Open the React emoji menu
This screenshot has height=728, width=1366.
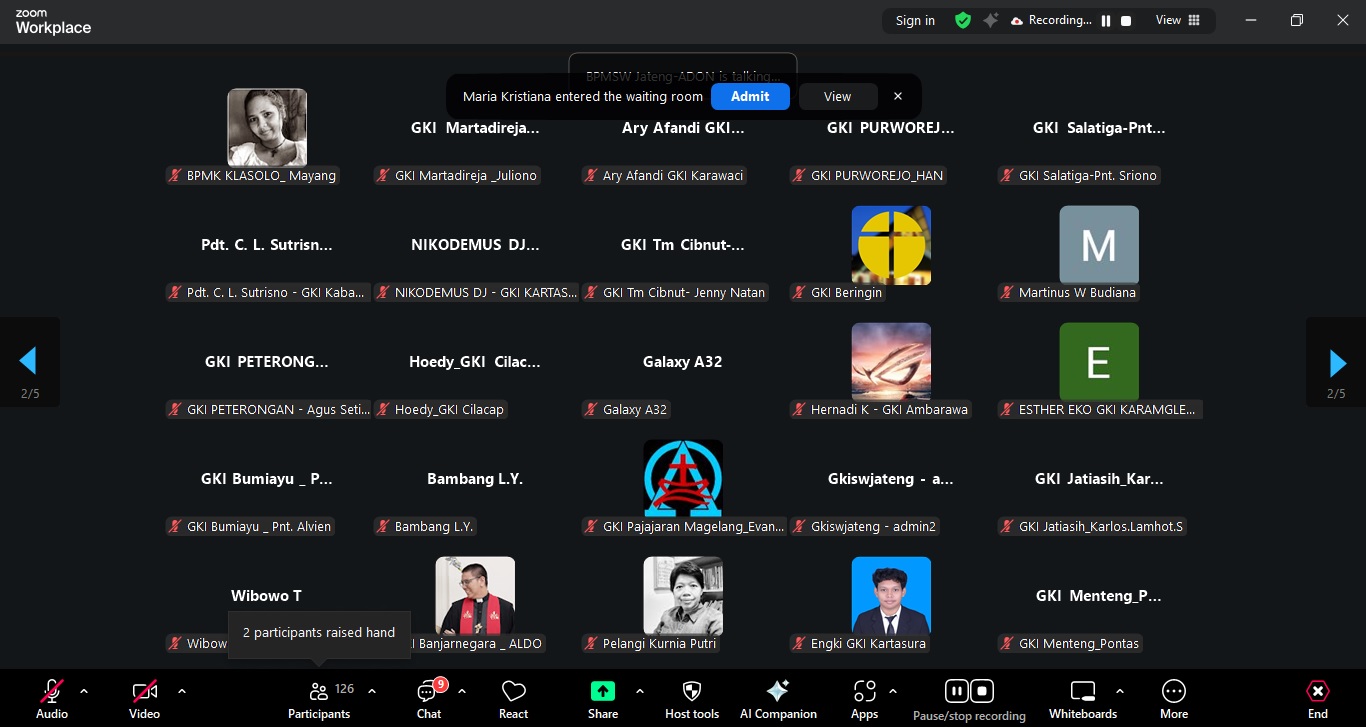tap(513, 699)
